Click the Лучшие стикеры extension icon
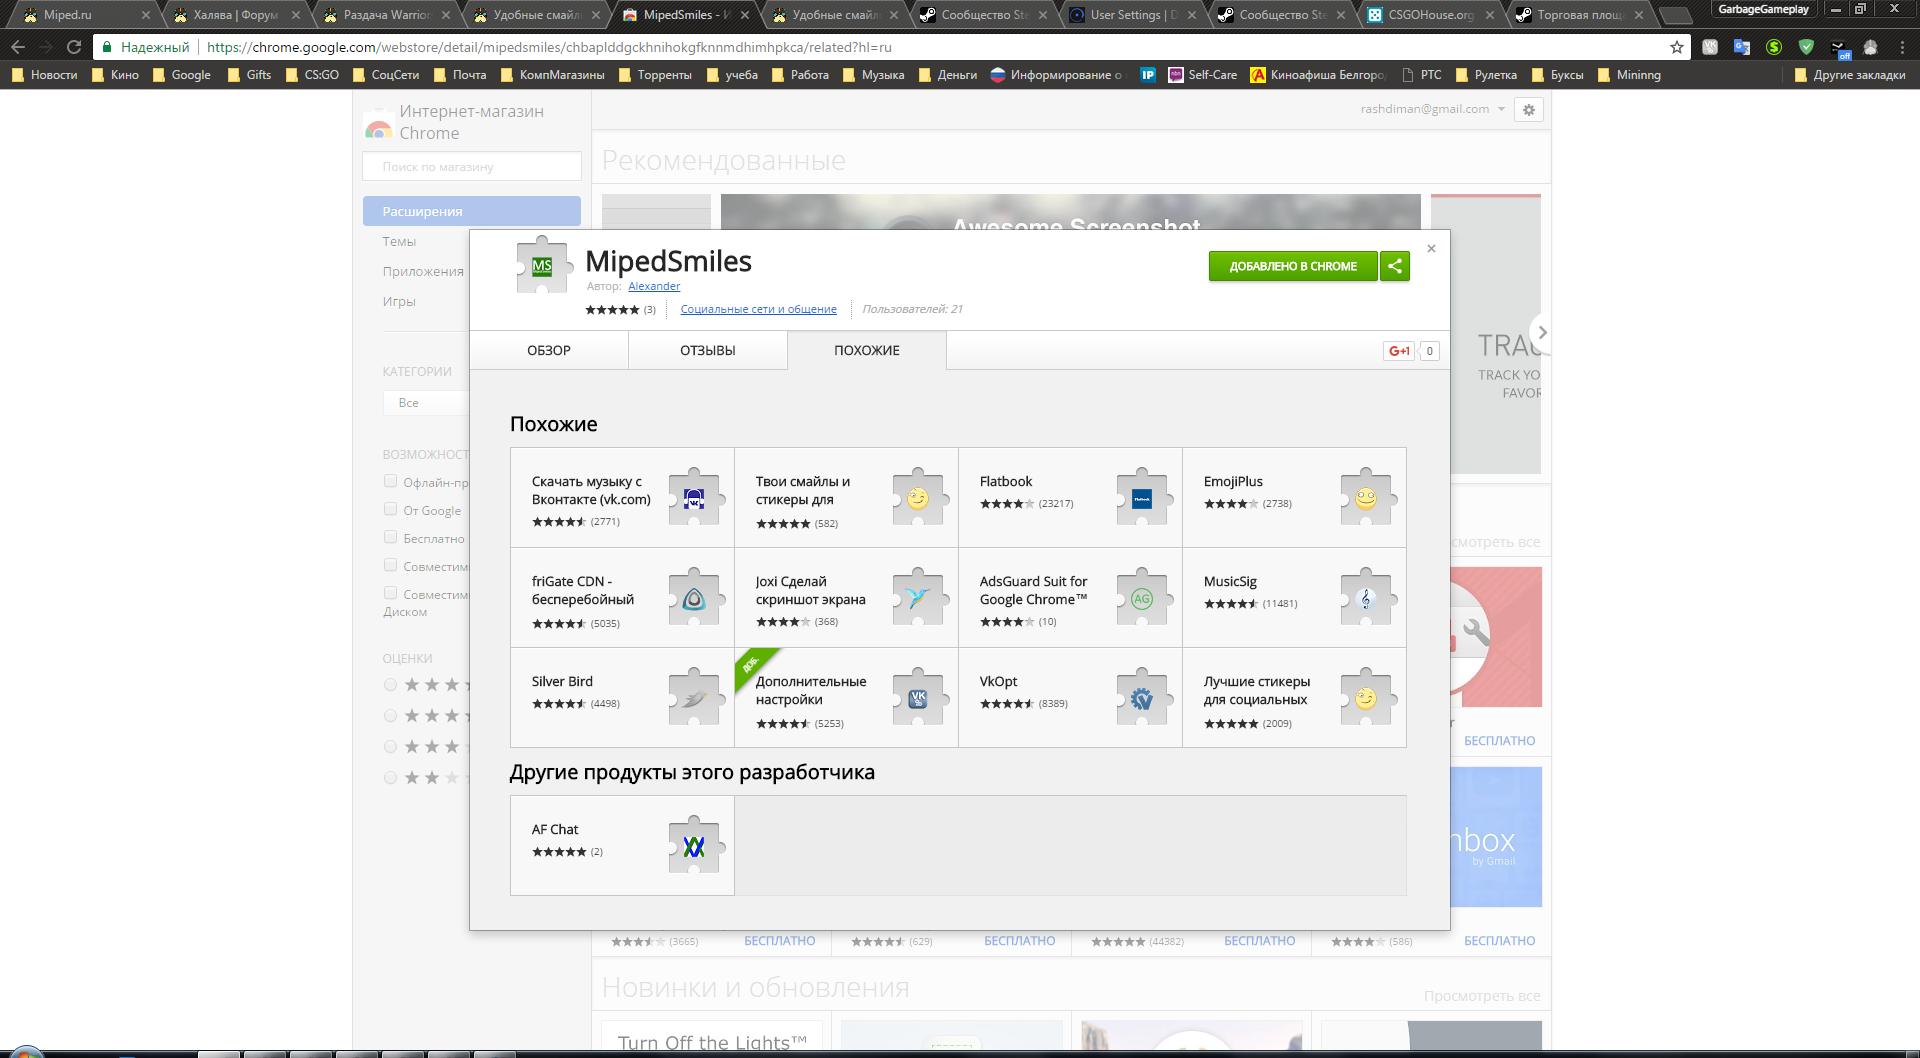The width and height of the screenshot is (1920, 1058). click(x=1367, y=697)
